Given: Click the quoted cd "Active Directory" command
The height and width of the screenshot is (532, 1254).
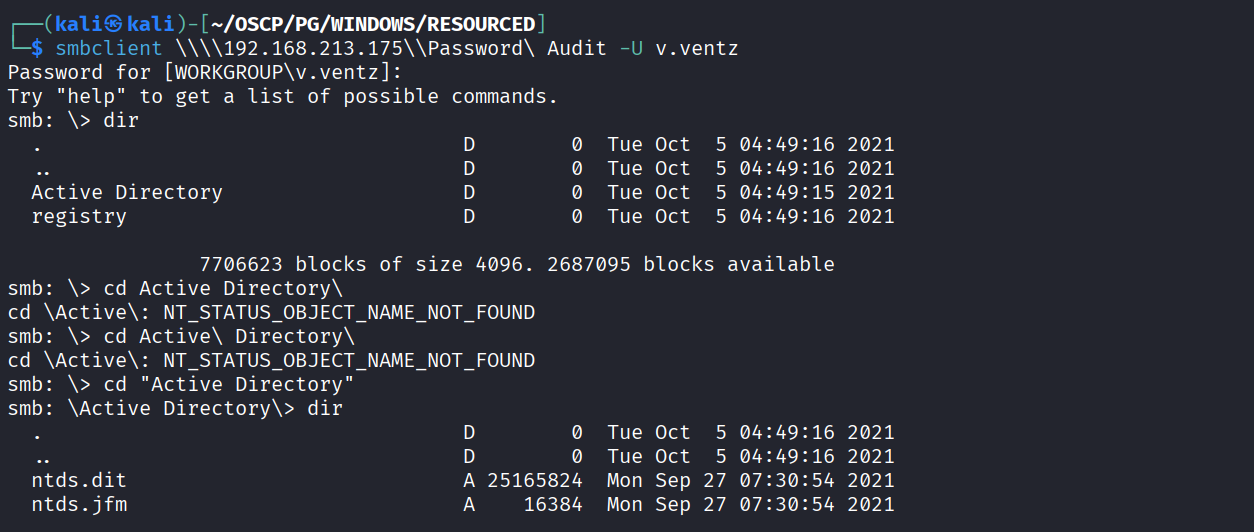Looking at the screenshot, I should [x=229, y=384].
